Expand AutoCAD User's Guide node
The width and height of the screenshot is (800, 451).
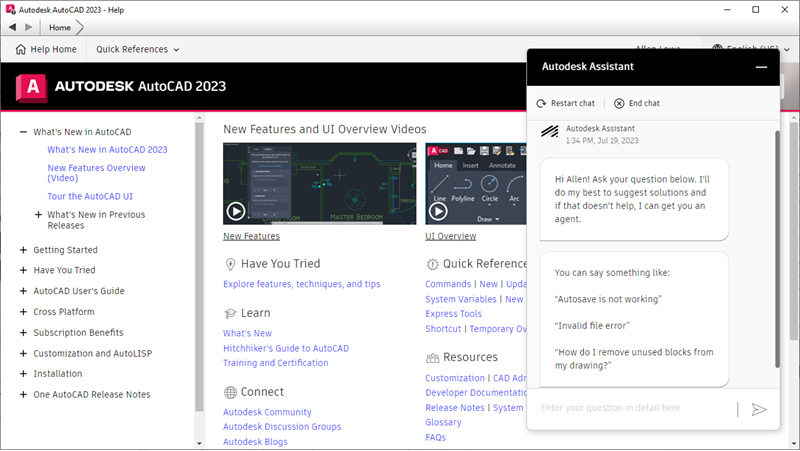[23, 291]
